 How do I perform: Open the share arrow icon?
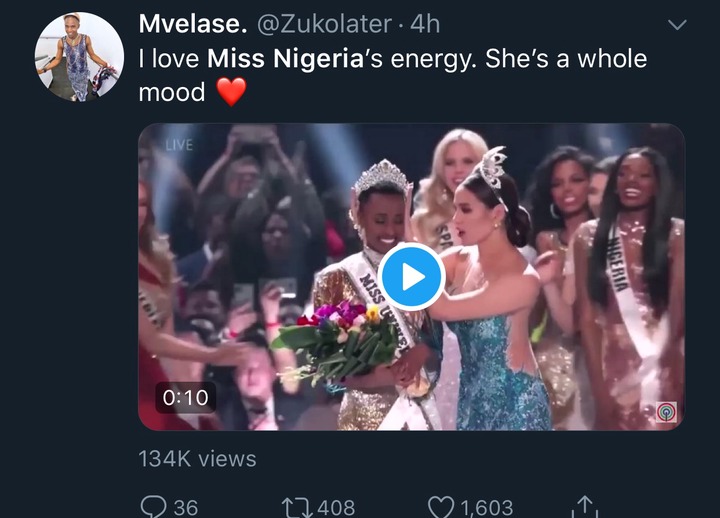coord(587,507)
